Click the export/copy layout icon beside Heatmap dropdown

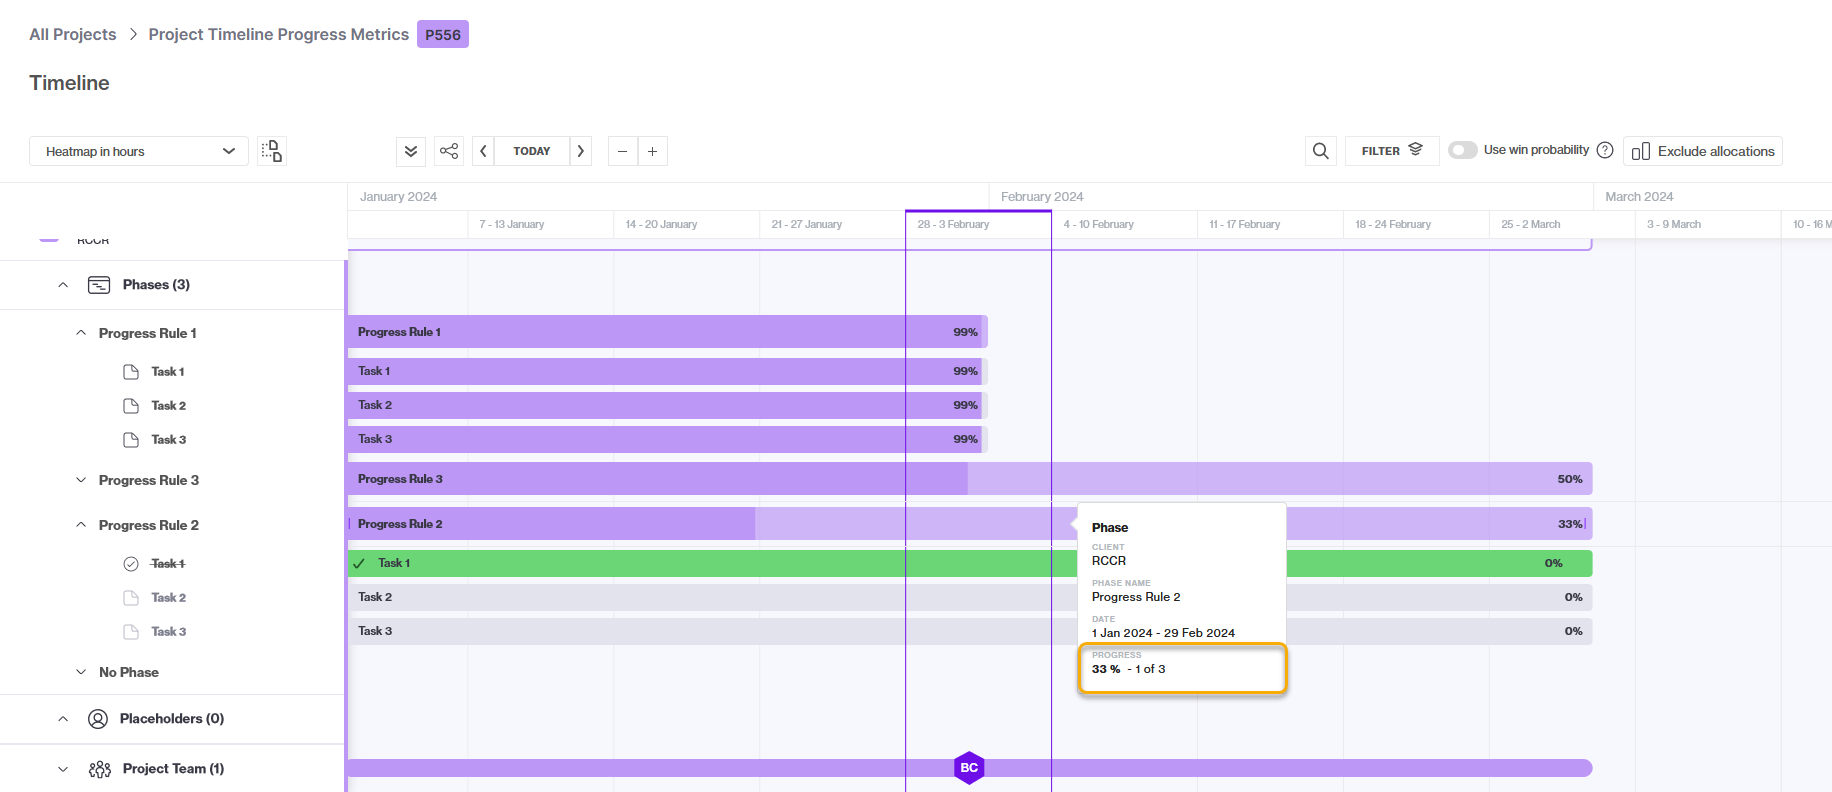272,151
